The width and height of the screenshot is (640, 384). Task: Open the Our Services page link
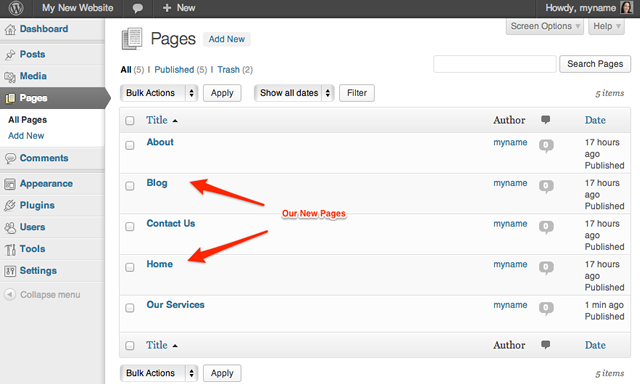[176, 304]
